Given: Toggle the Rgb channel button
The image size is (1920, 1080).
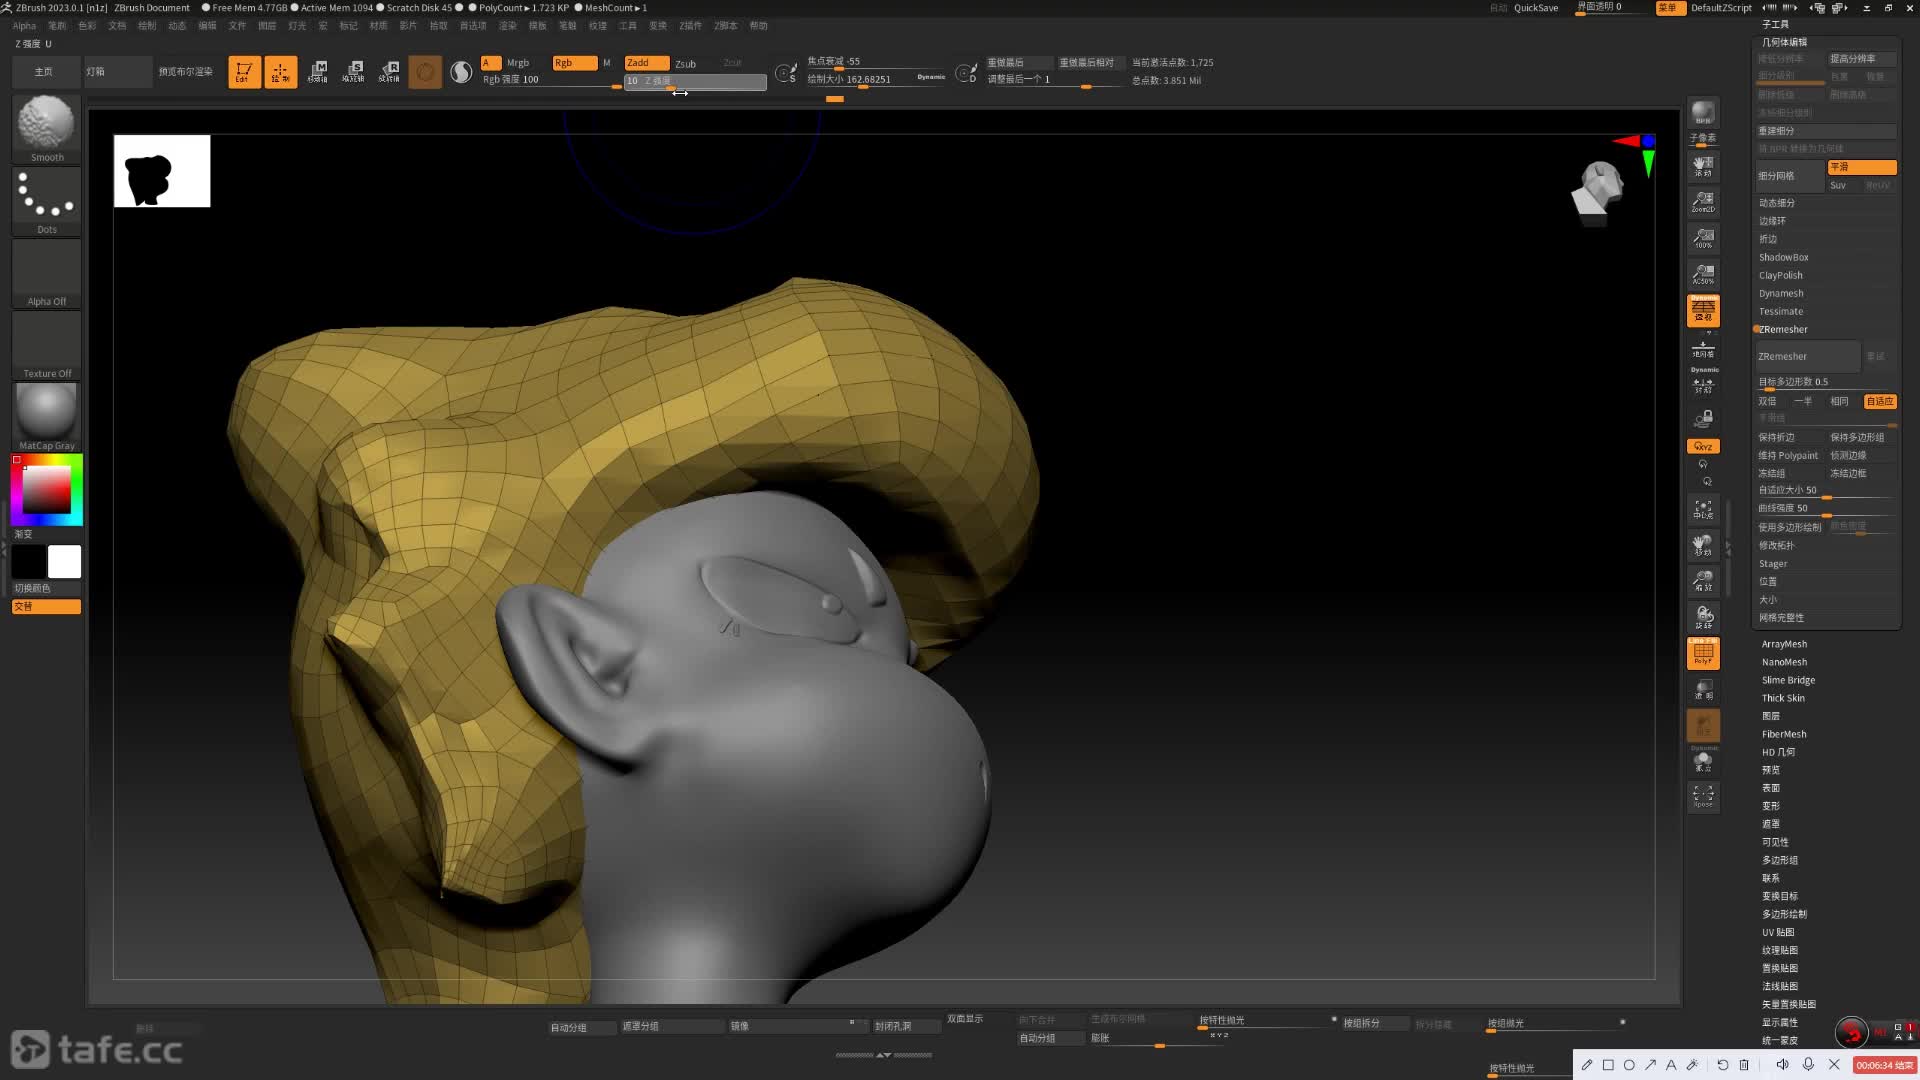Looking at the screenshot, I should (x=574, y=63).
